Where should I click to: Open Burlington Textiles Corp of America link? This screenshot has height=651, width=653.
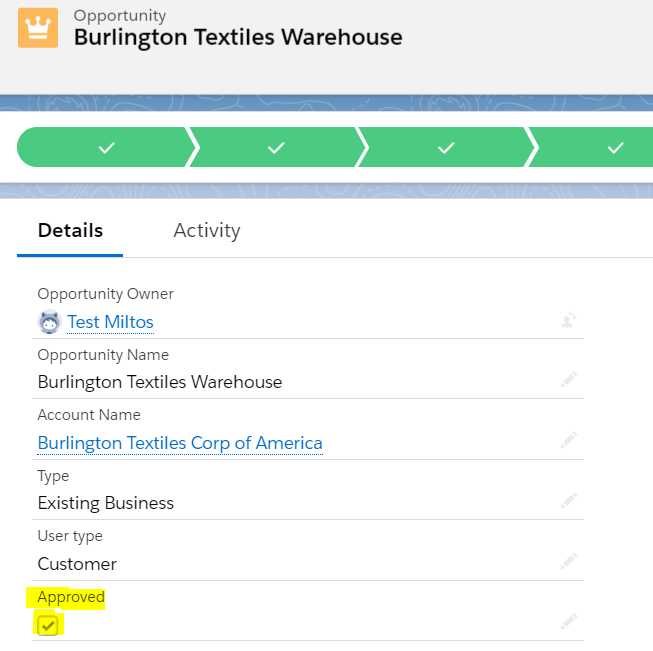point(180,443)
